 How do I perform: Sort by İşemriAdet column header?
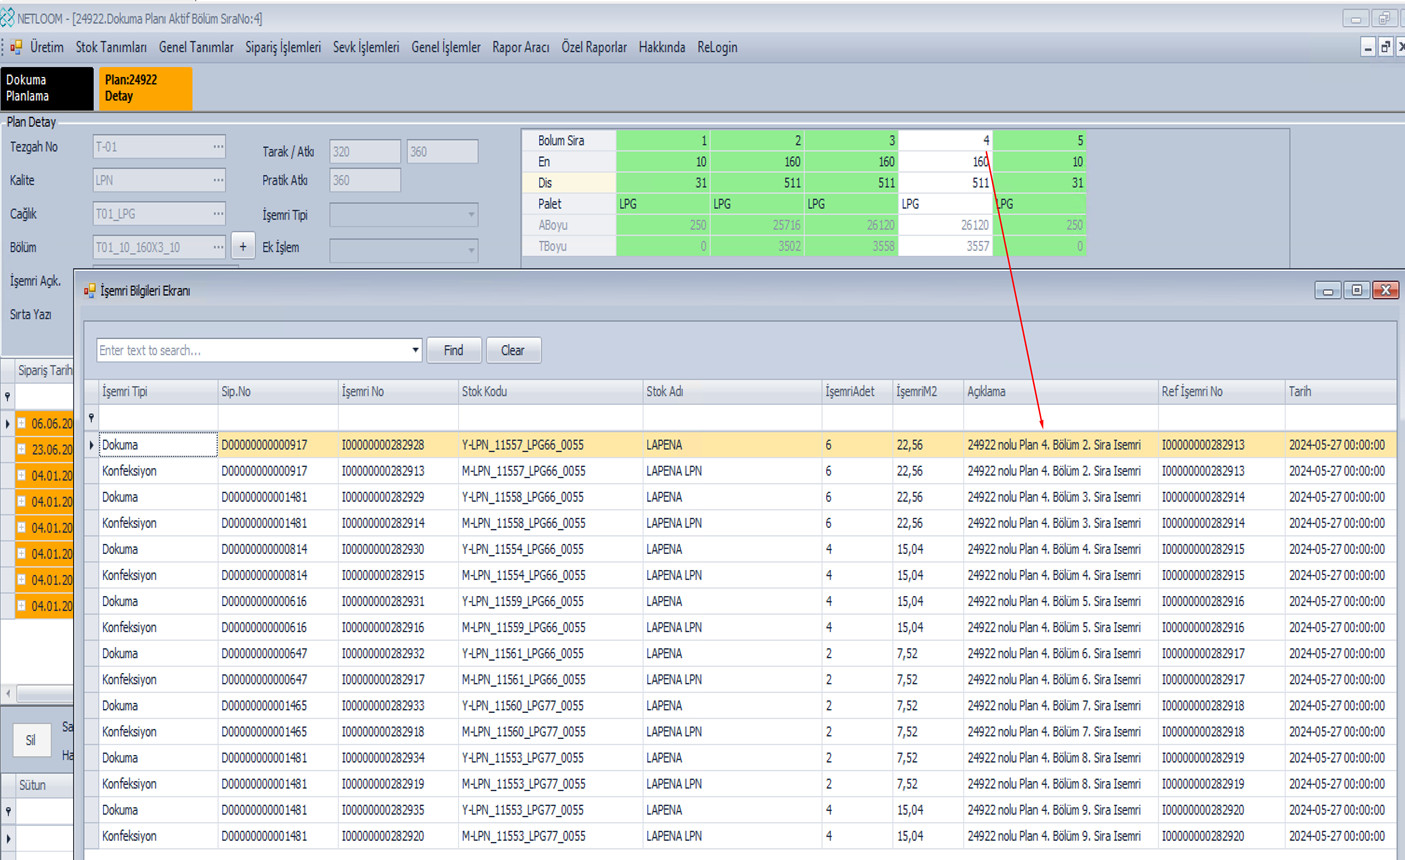[857, 392]
